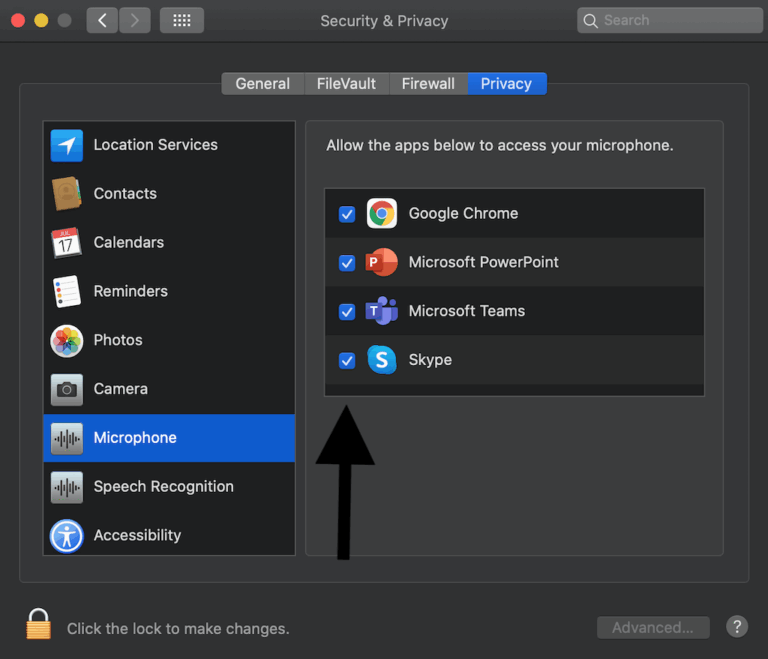The height and width of the screenshot is (659, 768).
Task: Select Calendars label in sidebar
Action: tap(128, 243)
